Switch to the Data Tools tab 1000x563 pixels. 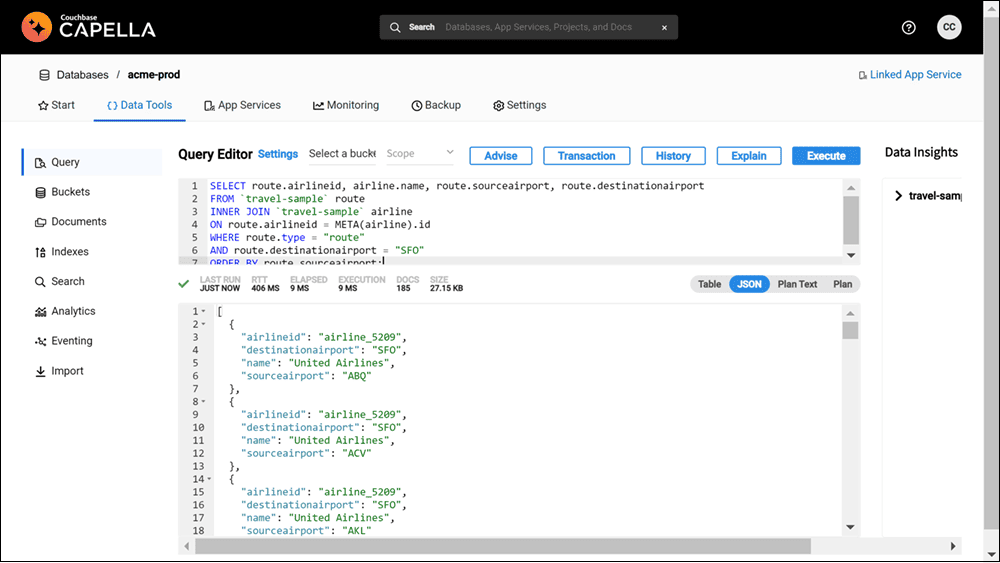point(140,105)
